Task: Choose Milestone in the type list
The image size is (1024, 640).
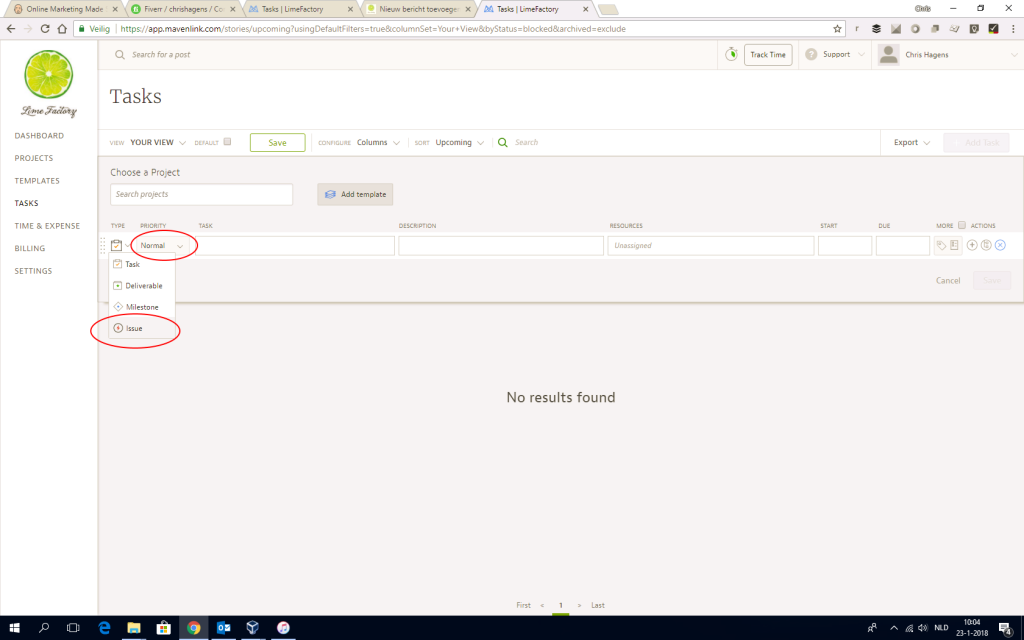Action: coord(141,307)
